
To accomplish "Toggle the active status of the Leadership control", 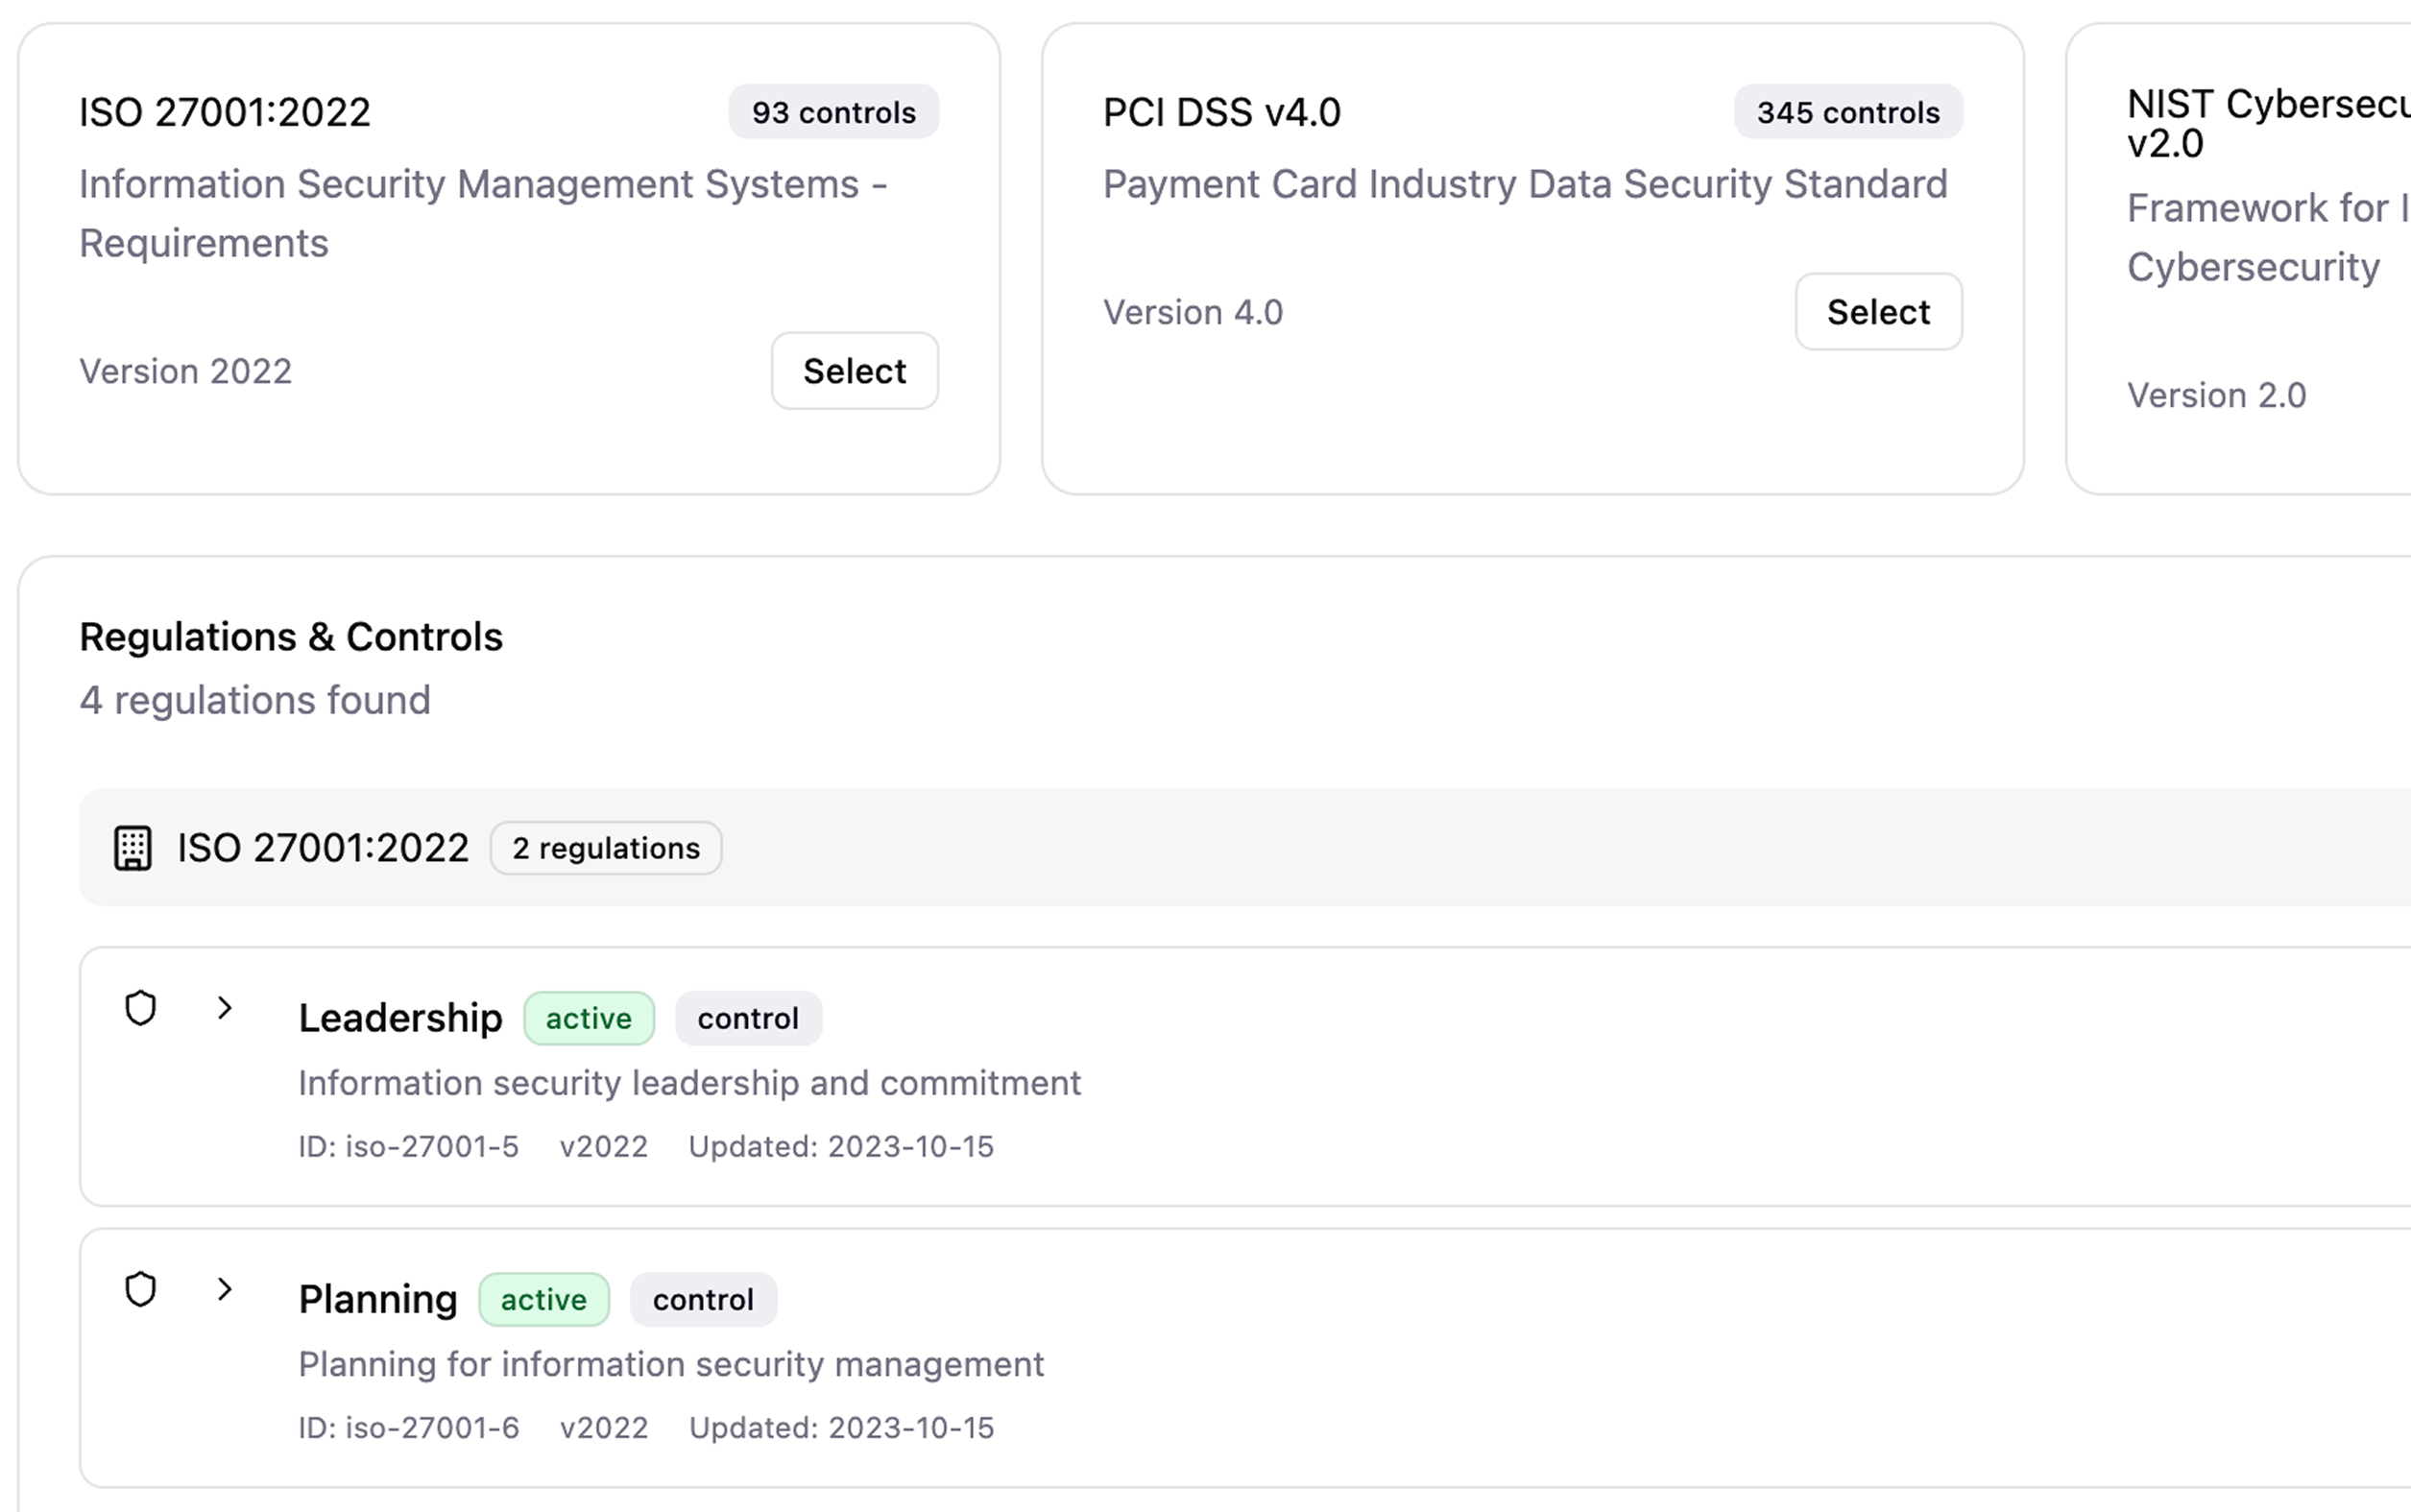I will click(x=589, y=1018).
